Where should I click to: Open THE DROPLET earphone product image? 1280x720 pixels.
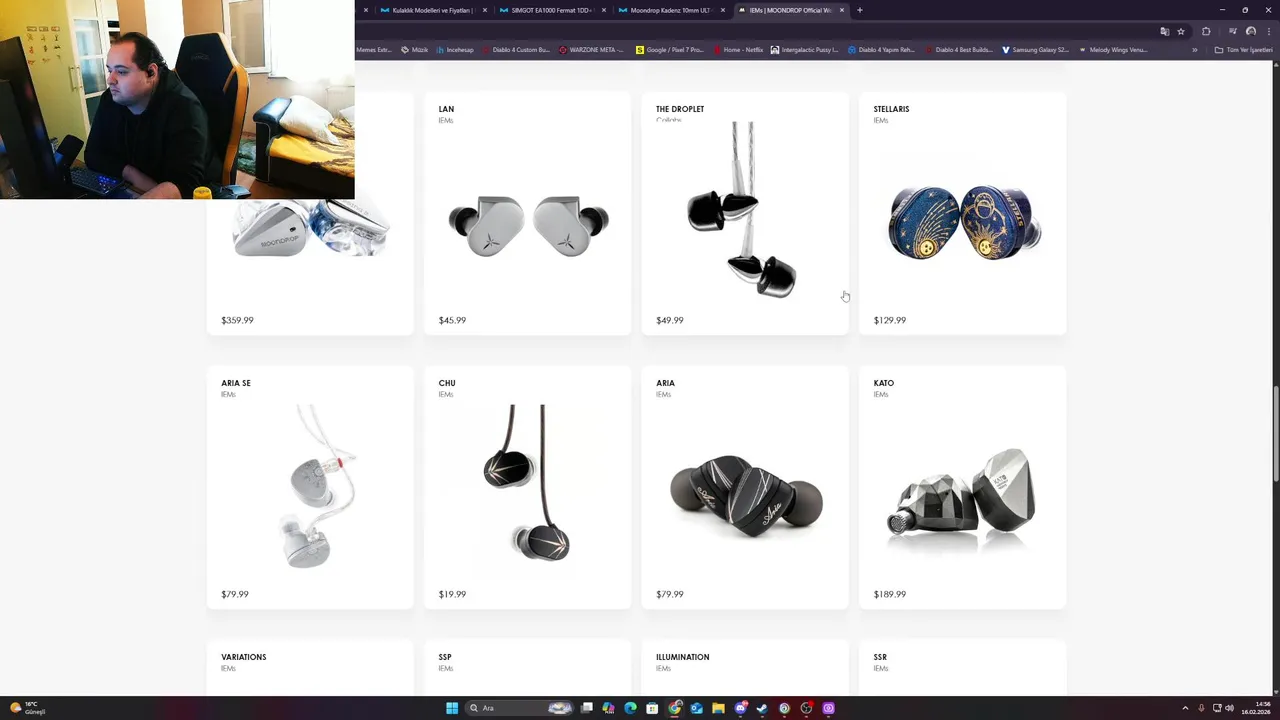(x=743, y=211)
